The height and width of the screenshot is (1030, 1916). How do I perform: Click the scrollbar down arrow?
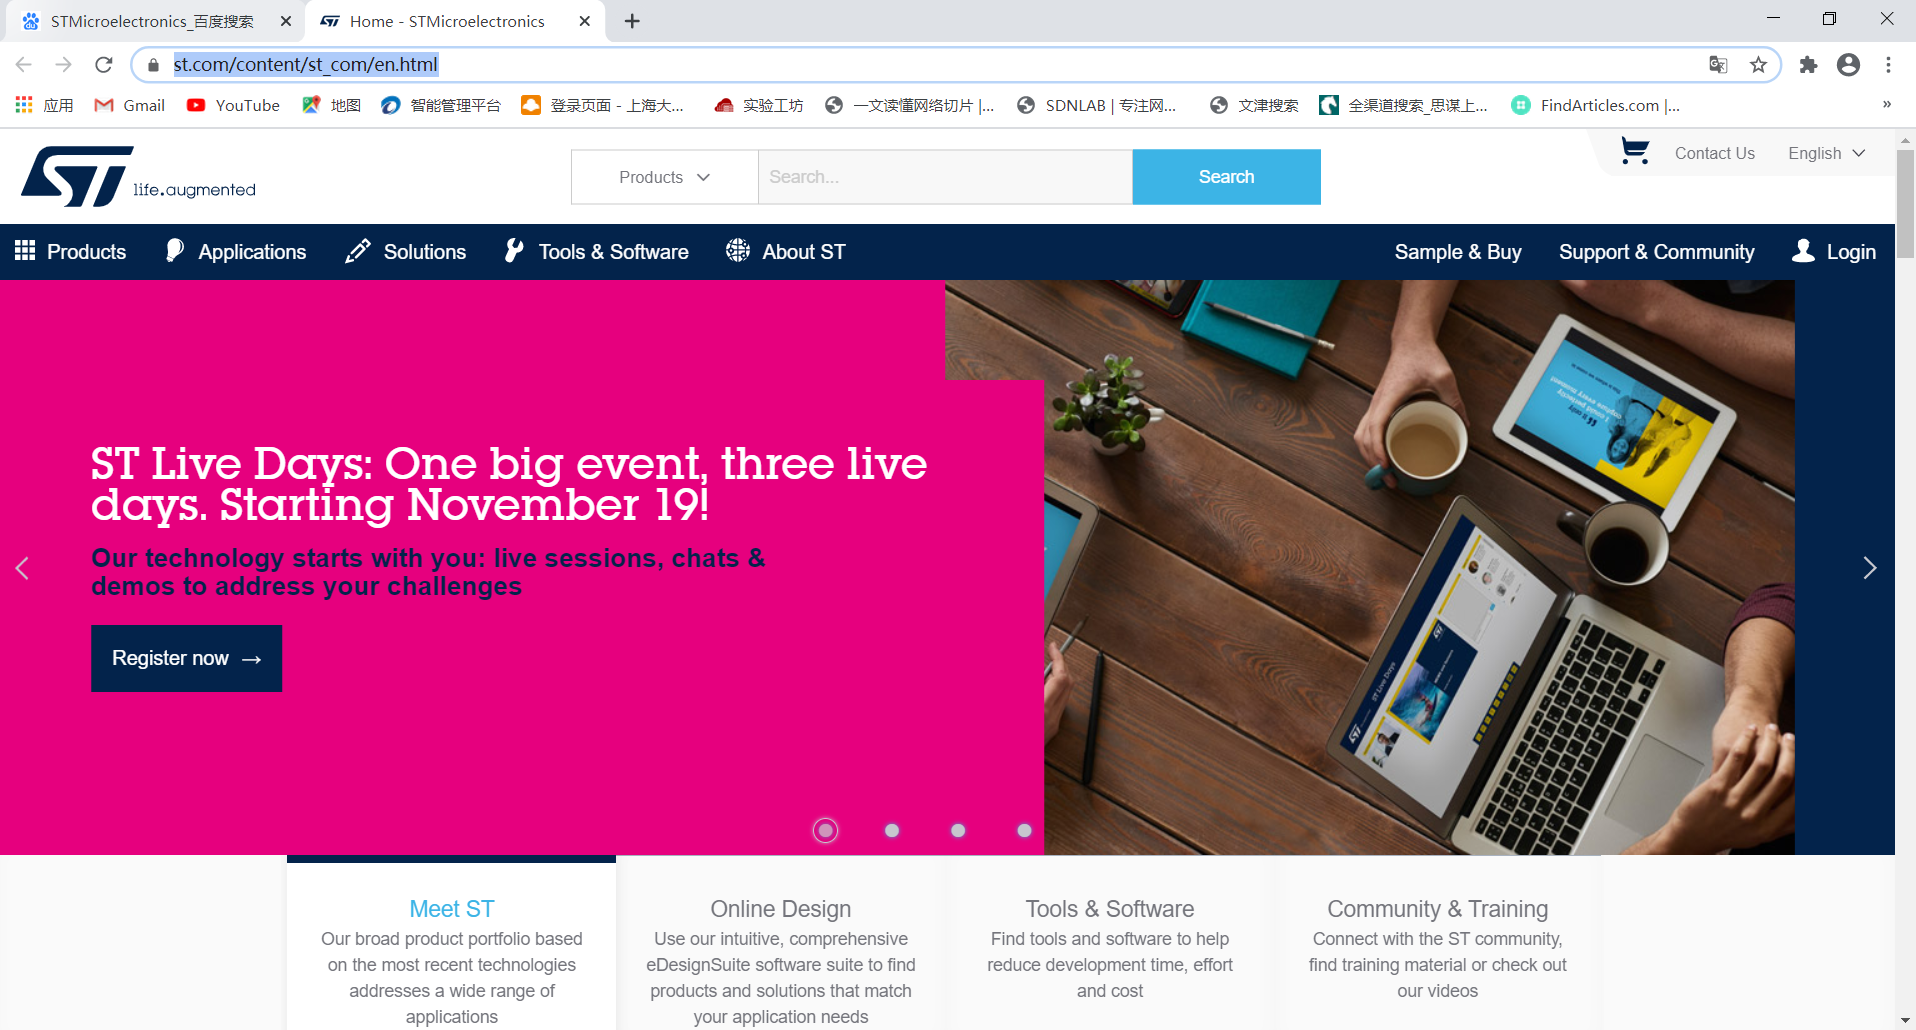pos(1905,1020)
